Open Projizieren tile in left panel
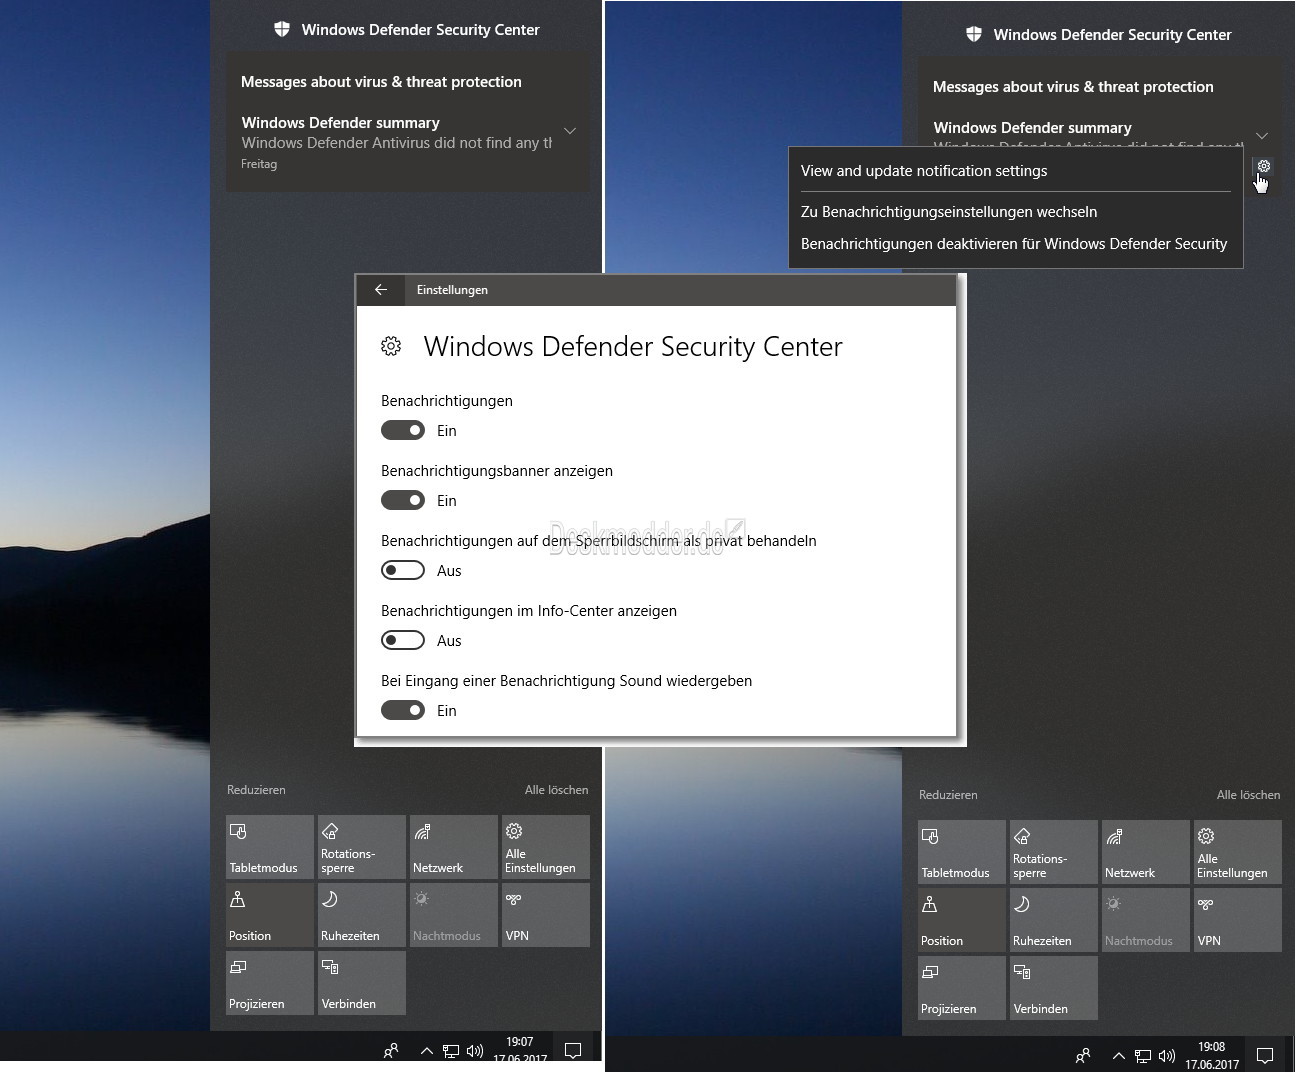The height and width of the screenshot is (1072, 1296). [x=270, y=983]
